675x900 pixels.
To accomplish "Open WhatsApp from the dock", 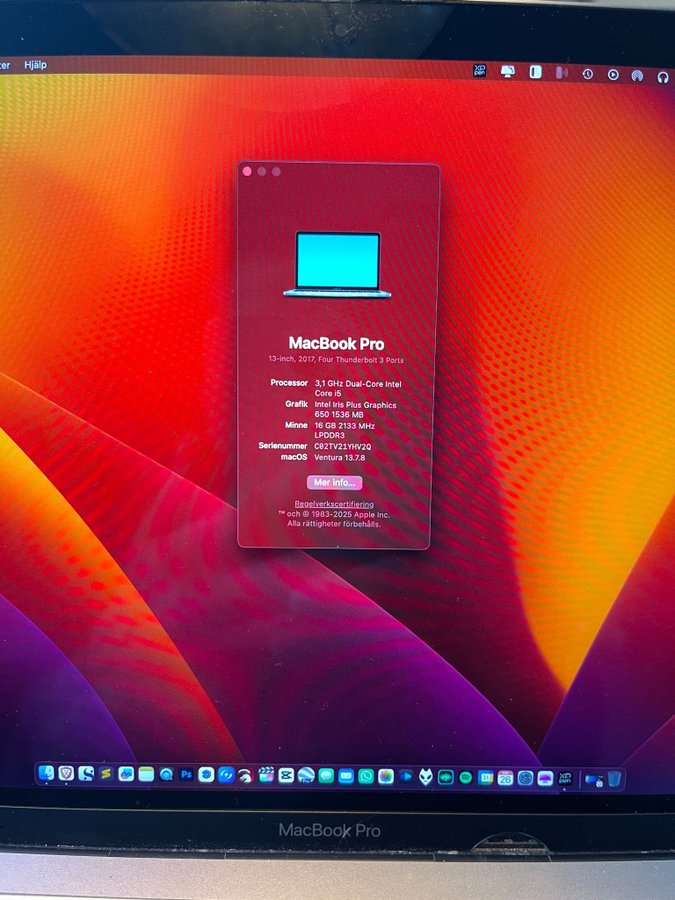I will [x=366, y=777].
